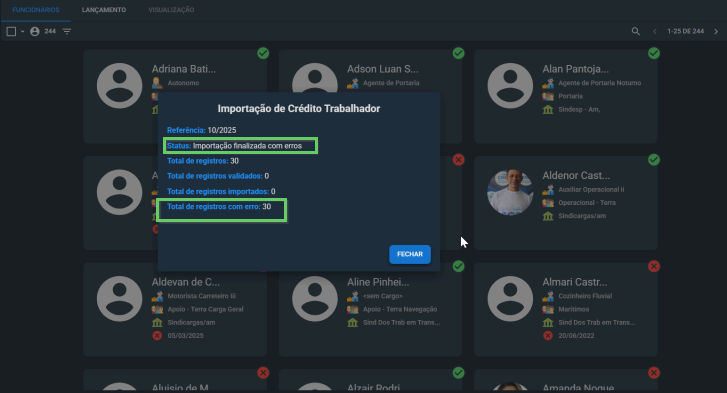727x393 pixels.
Task: Click green check badge on Aldenor Cast card
Action: (x=654, y=160)
